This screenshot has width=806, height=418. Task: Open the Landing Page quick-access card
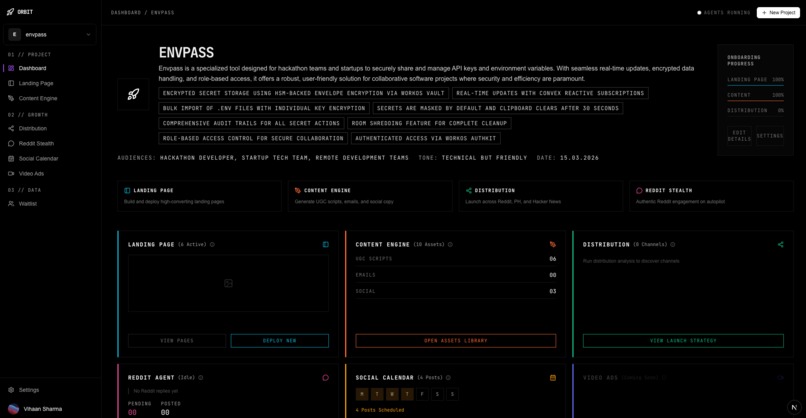click(199, 196)
